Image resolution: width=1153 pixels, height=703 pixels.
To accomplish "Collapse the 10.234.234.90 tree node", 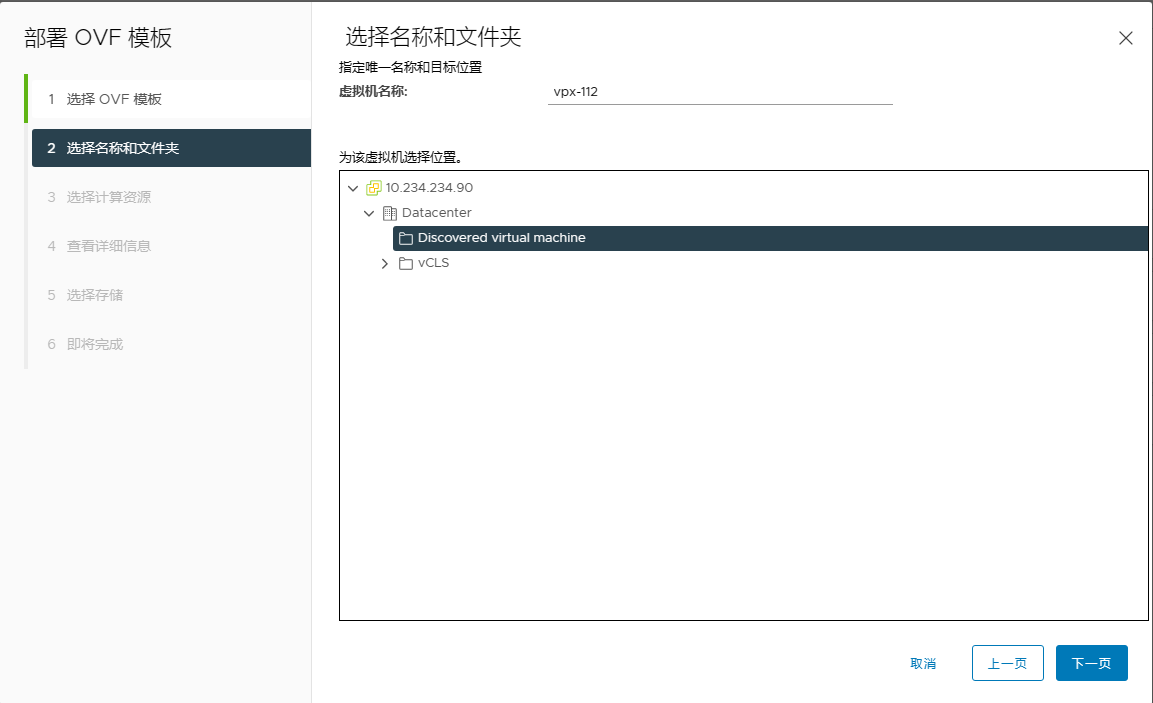I will (x=352, y=187).
